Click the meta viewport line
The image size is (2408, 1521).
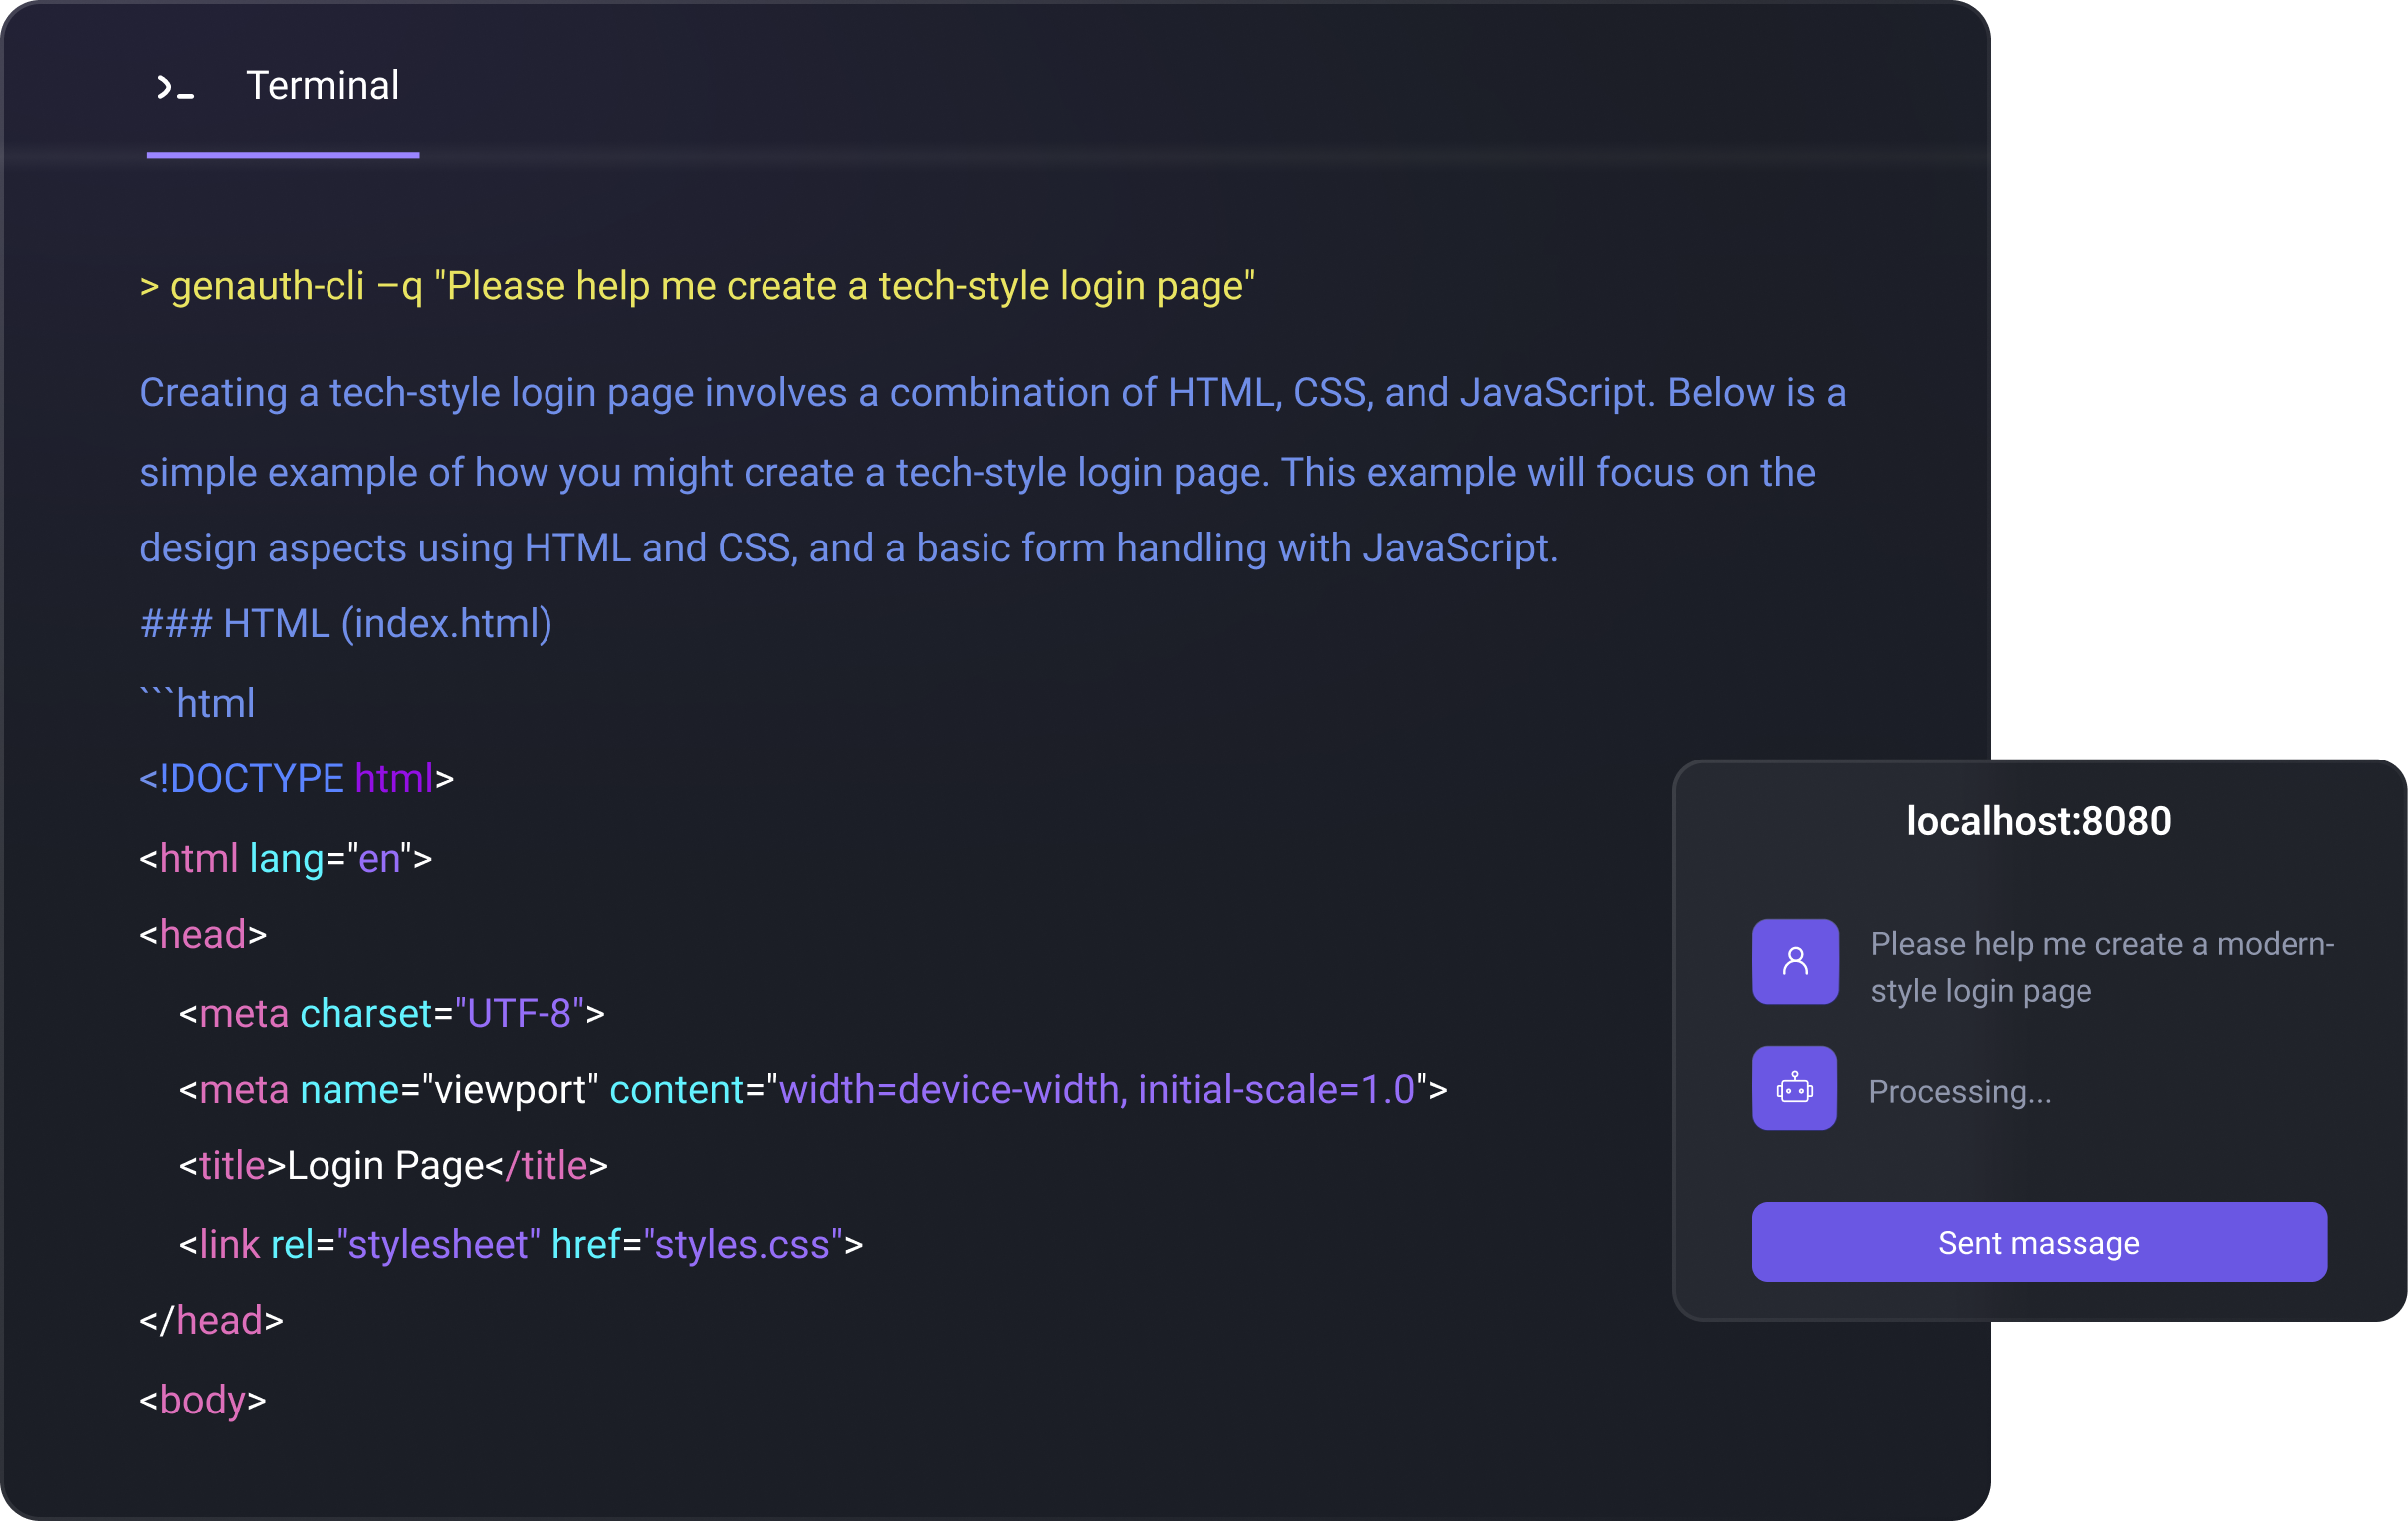(x=813, y=1089)
